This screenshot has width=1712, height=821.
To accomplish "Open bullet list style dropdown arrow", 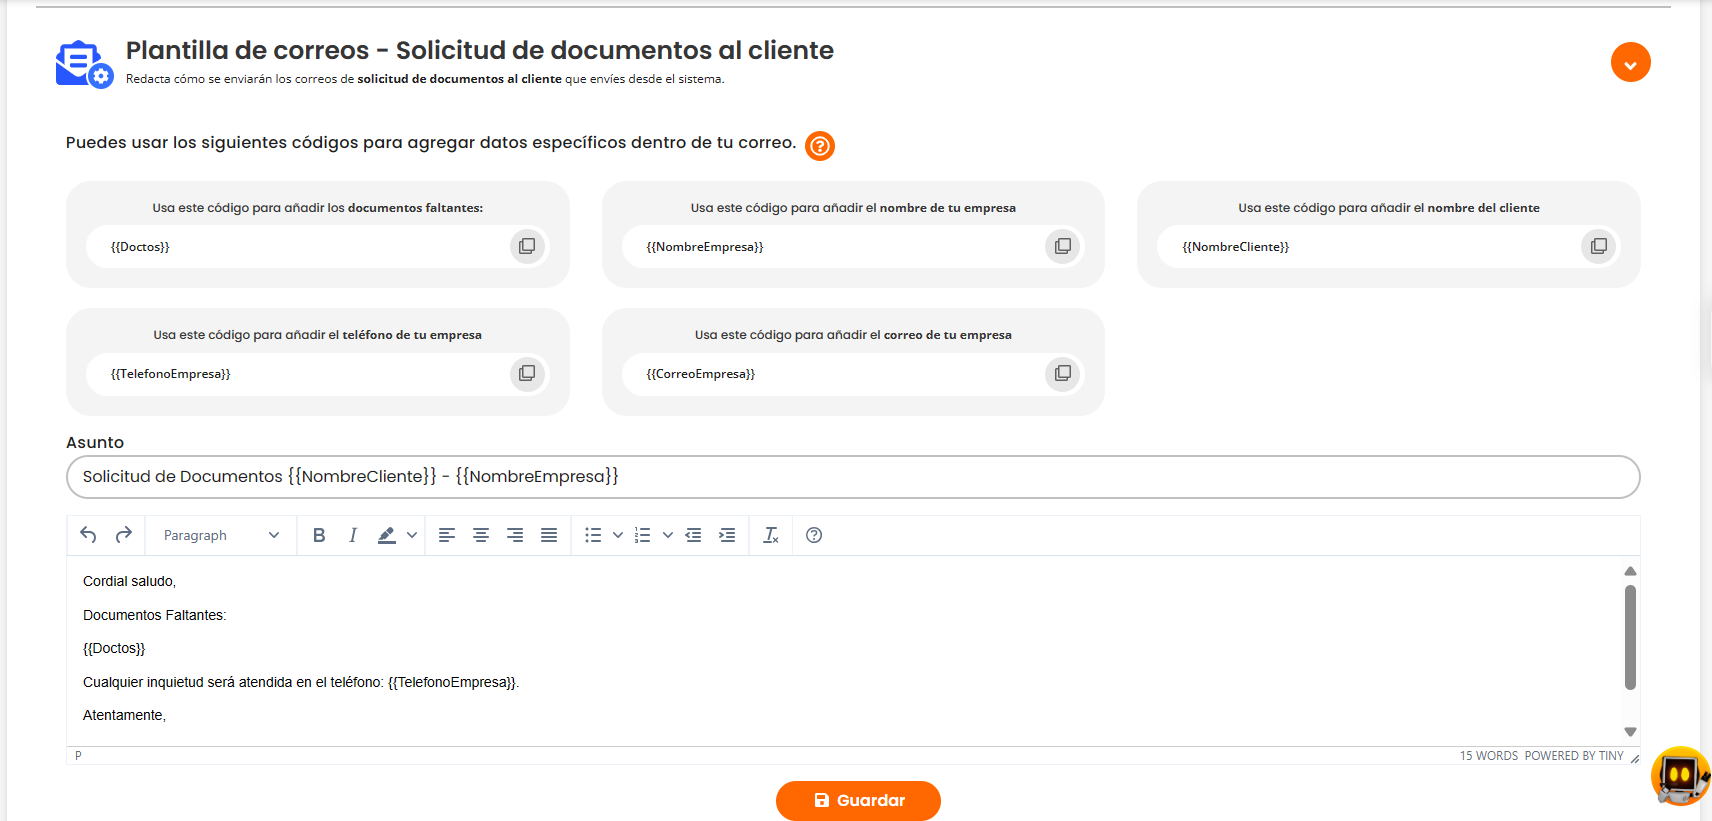I will [618, 535].
